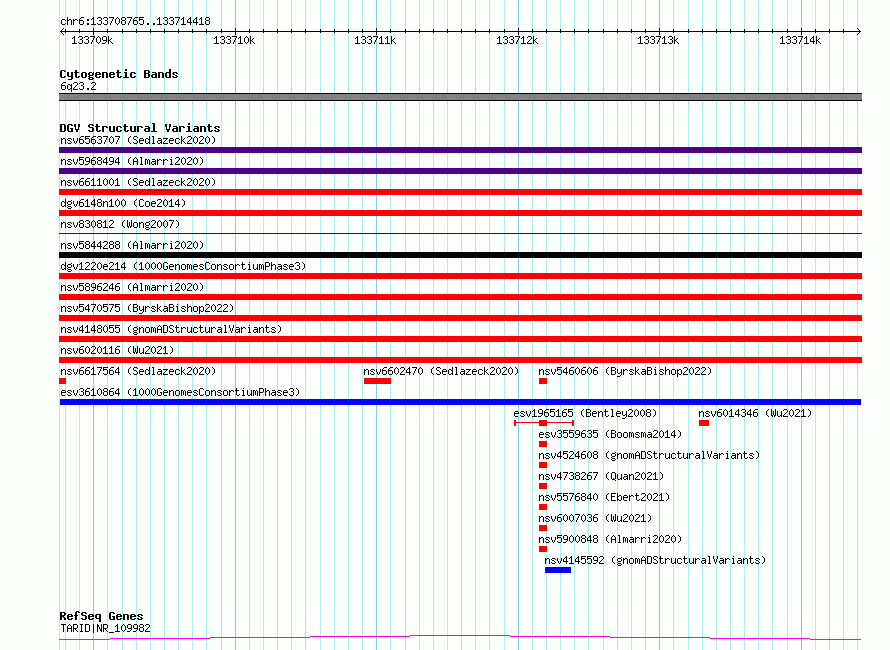The height and width of the screenshot is (650, 890).
Task: Click the 133709k ruler position
Action: [92, 40]
